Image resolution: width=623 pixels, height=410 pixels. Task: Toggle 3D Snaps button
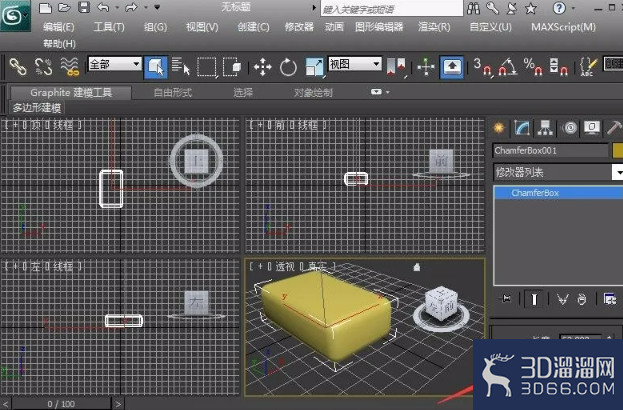[x=482, y=67]
